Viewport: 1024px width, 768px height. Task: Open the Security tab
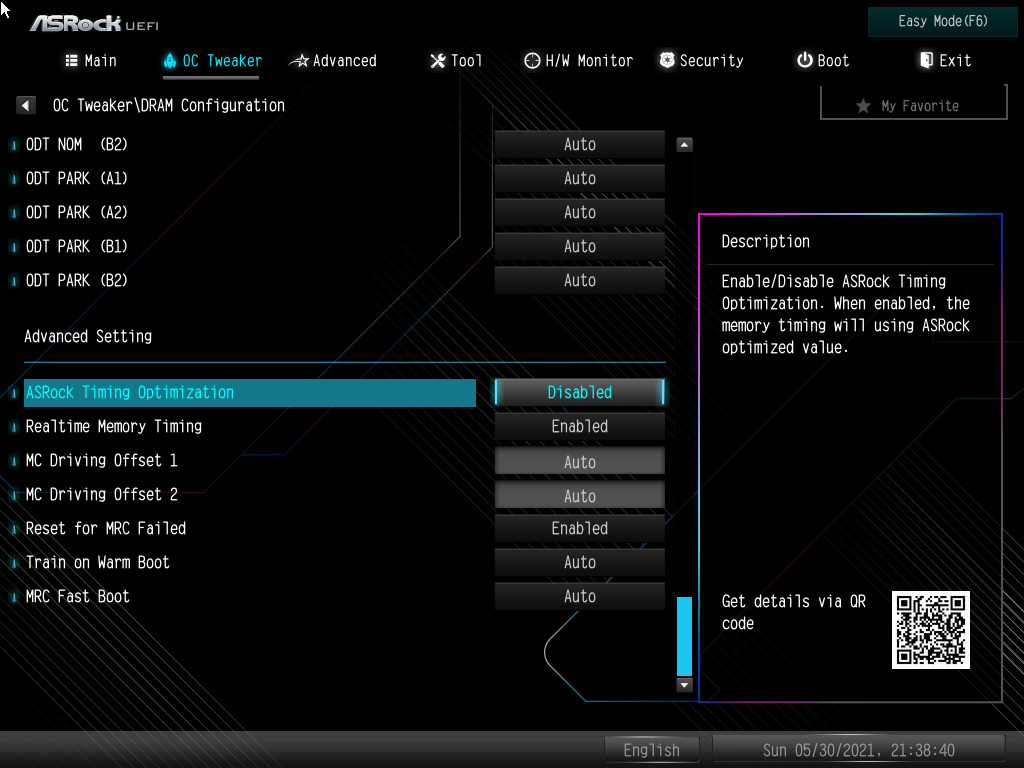[x=701, y=61]
